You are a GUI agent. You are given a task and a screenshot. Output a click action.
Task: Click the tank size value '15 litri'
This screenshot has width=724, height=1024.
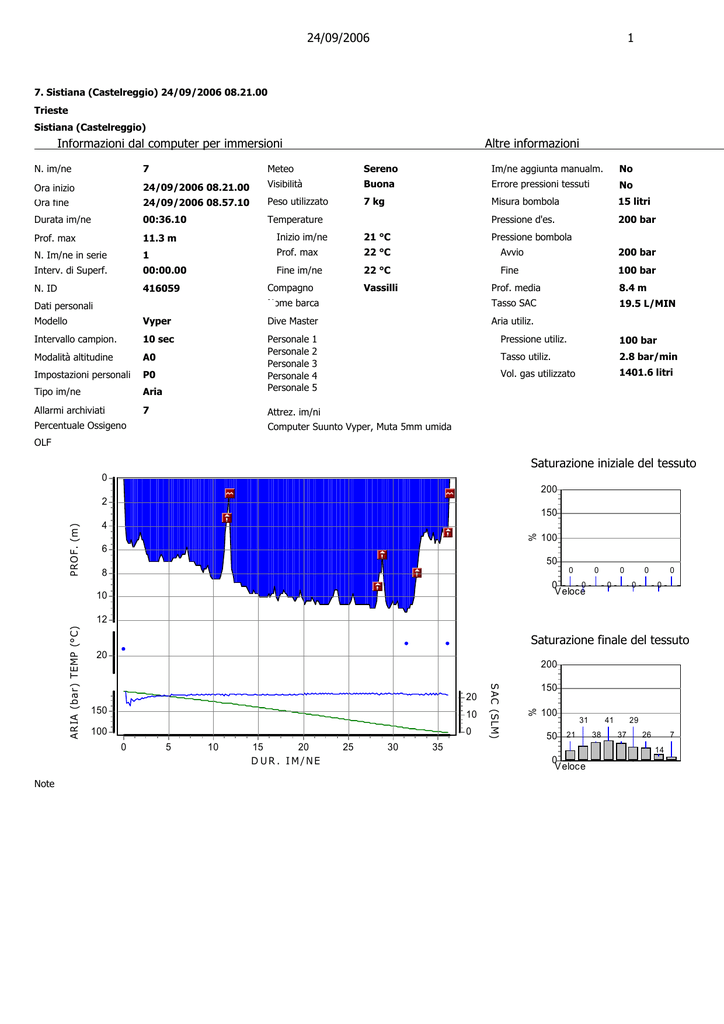(634, 202)
